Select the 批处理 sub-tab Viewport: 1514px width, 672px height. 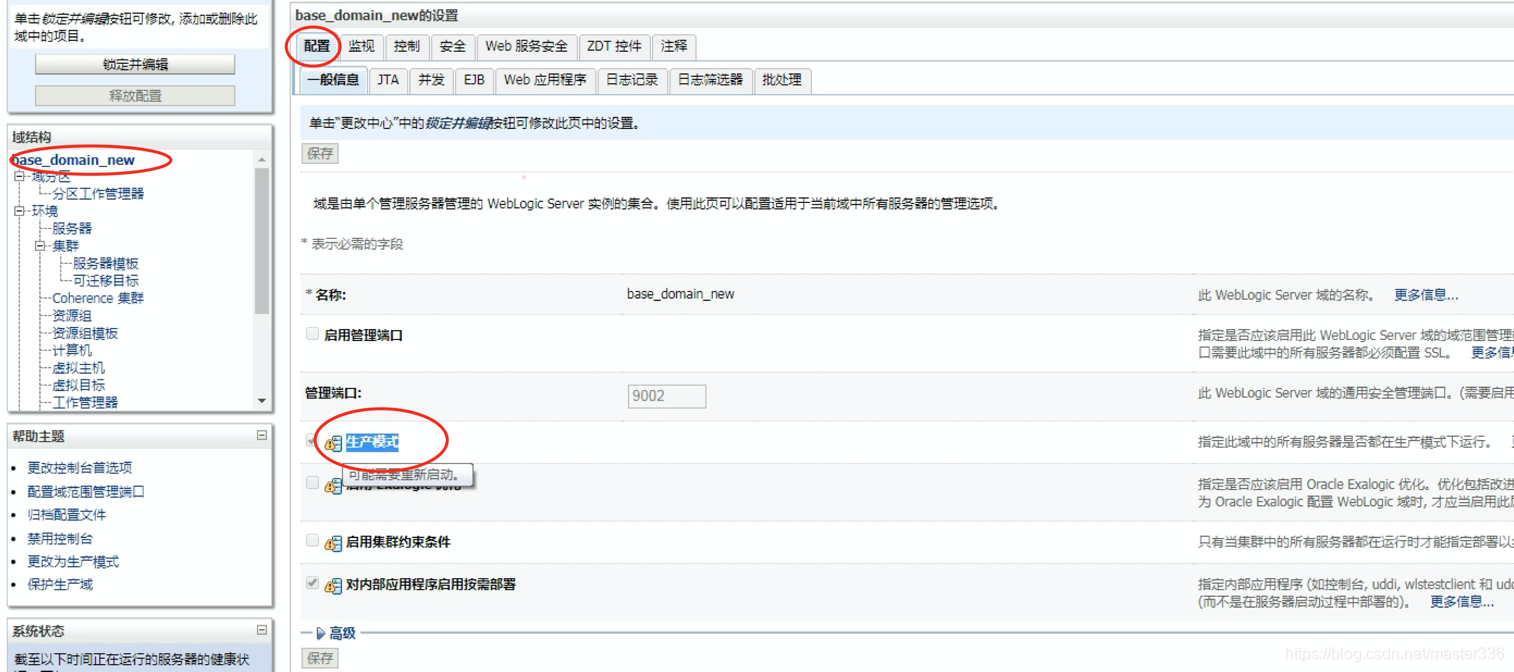coord(782,80)
